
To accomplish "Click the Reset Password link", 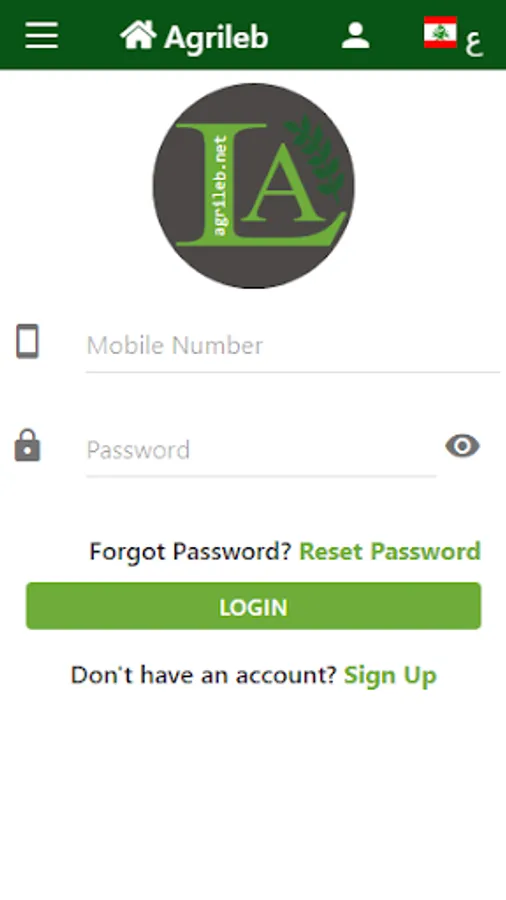I will (x=390, y=551).
